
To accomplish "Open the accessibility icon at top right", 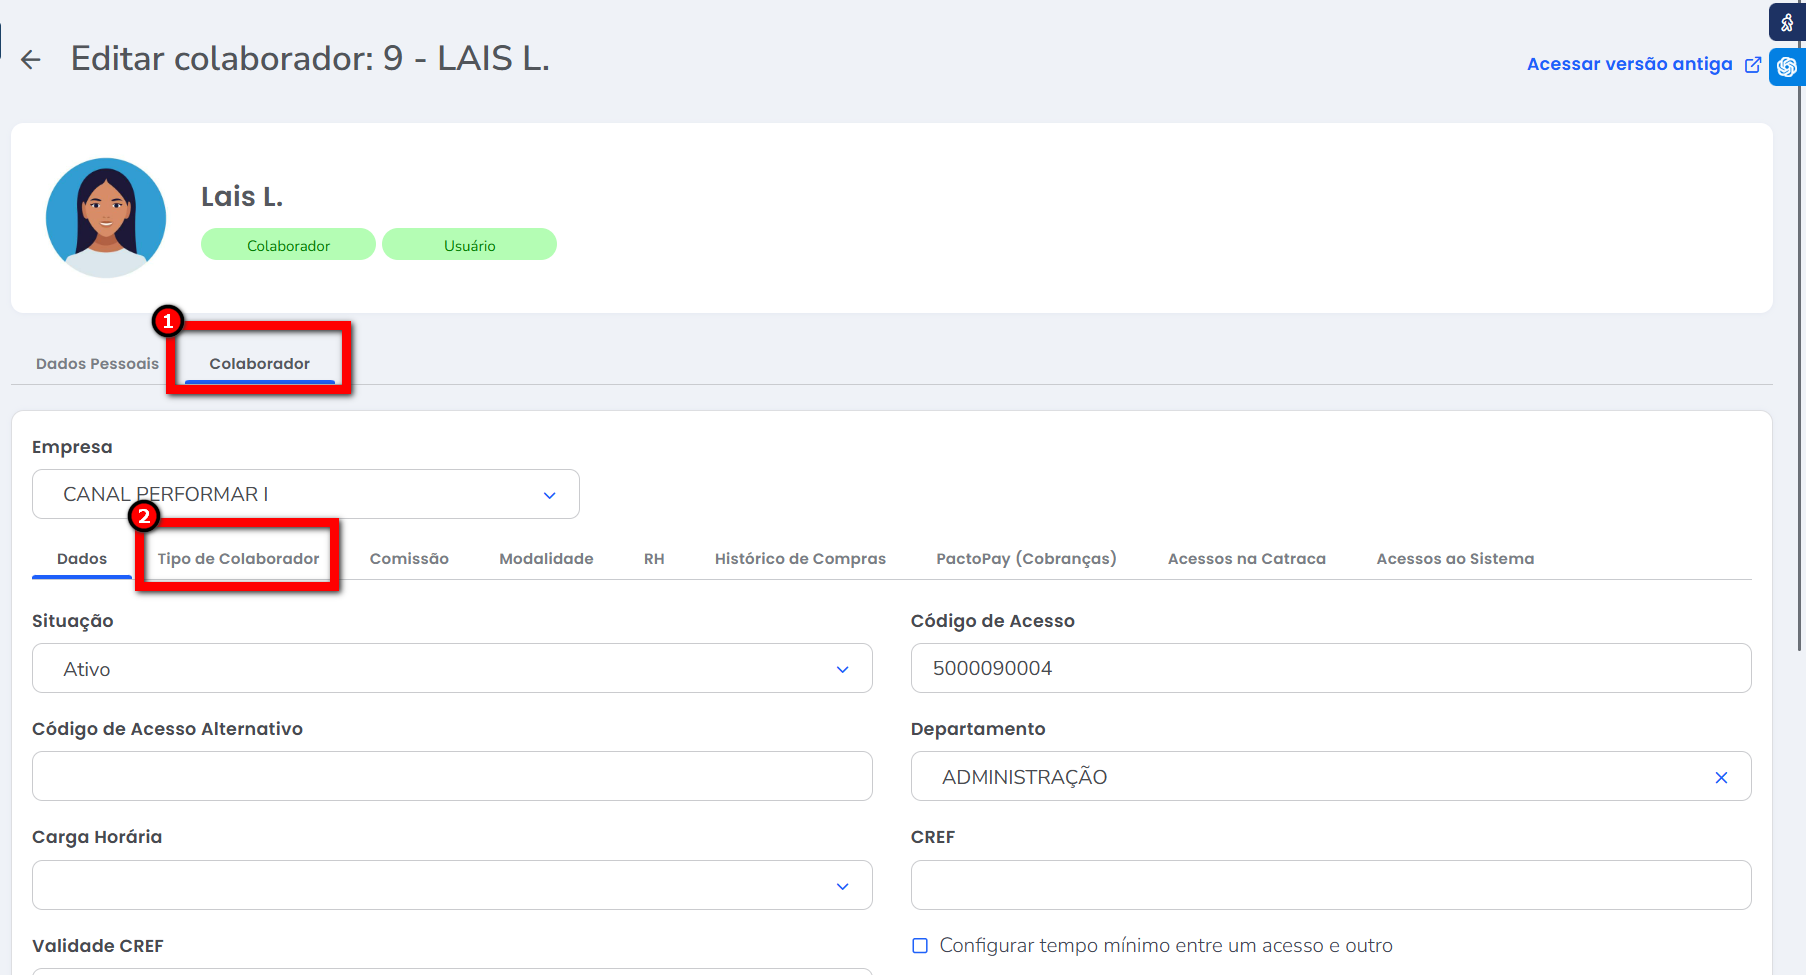I will (x=1786, y=22).
